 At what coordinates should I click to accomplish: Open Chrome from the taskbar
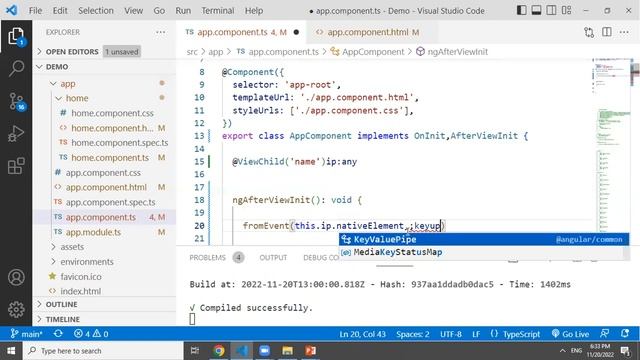point(219,351)
